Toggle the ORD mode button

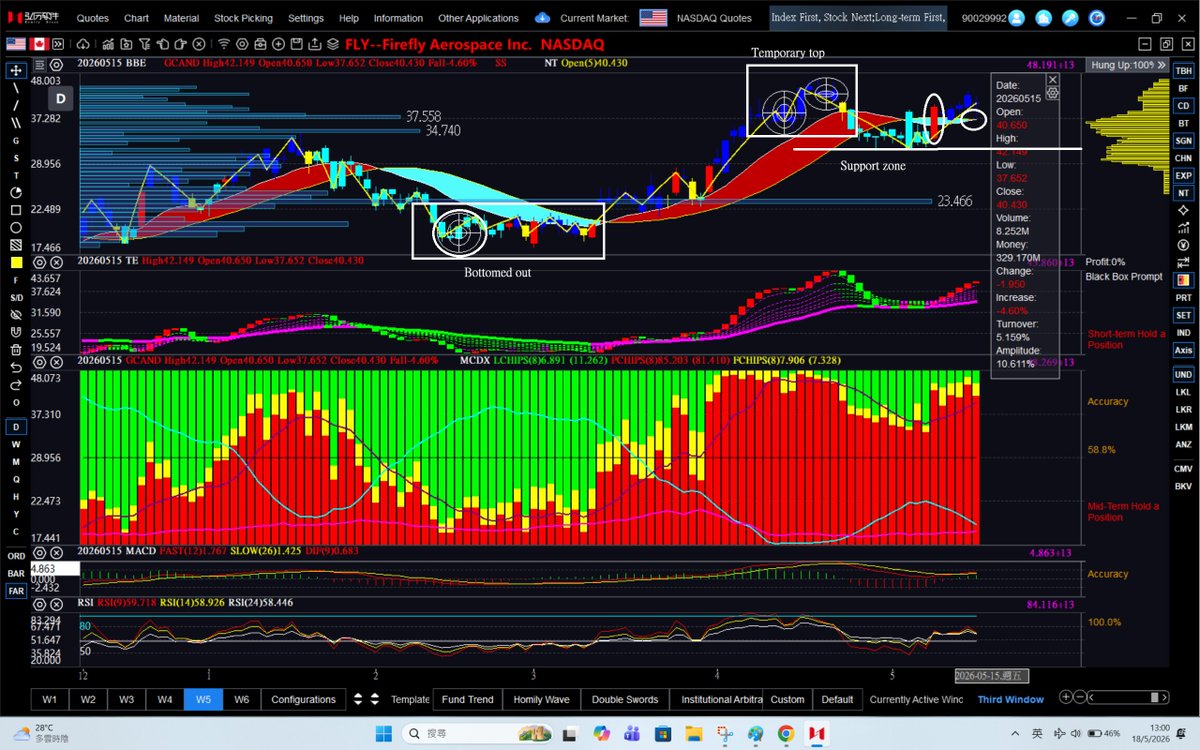[x=16, y=556]
